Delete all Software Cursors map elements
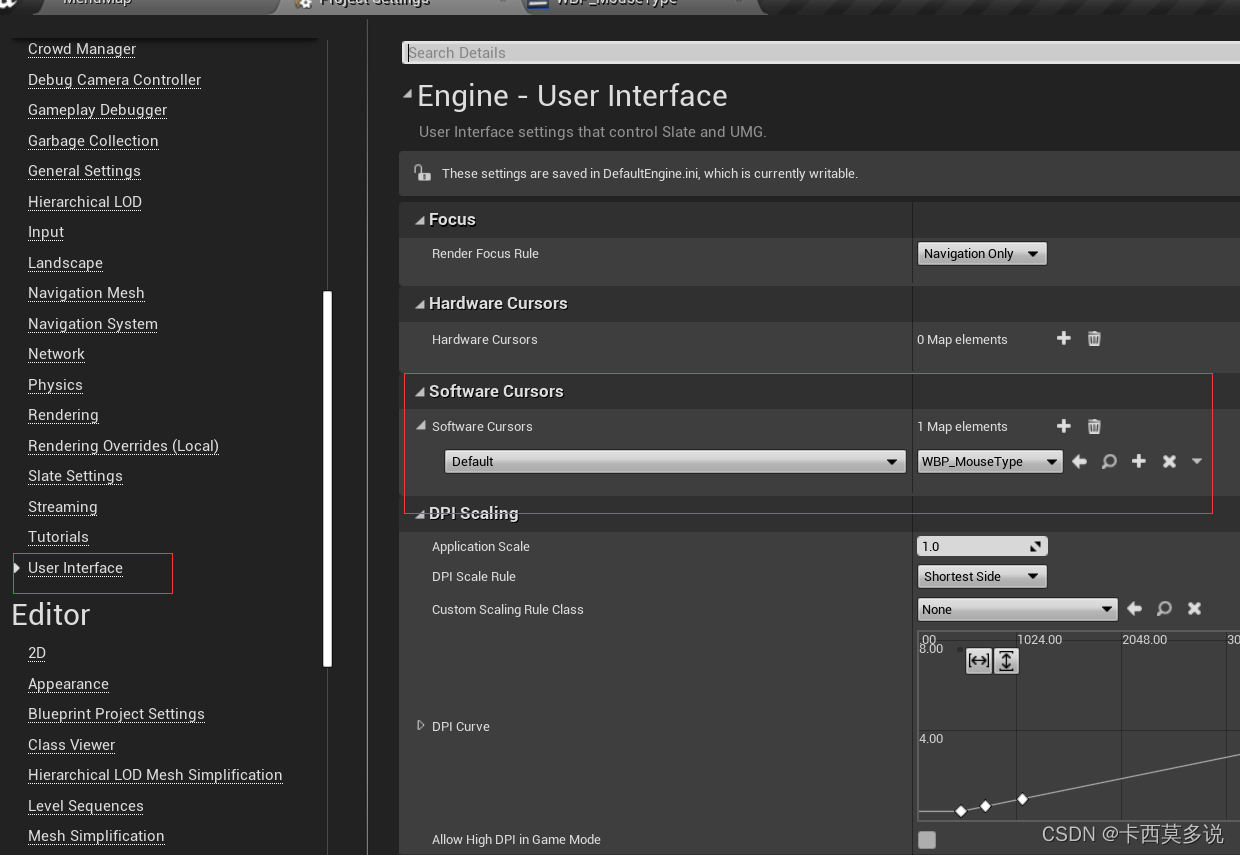This screenshot has height=855, width=1240. point(1094,426)
